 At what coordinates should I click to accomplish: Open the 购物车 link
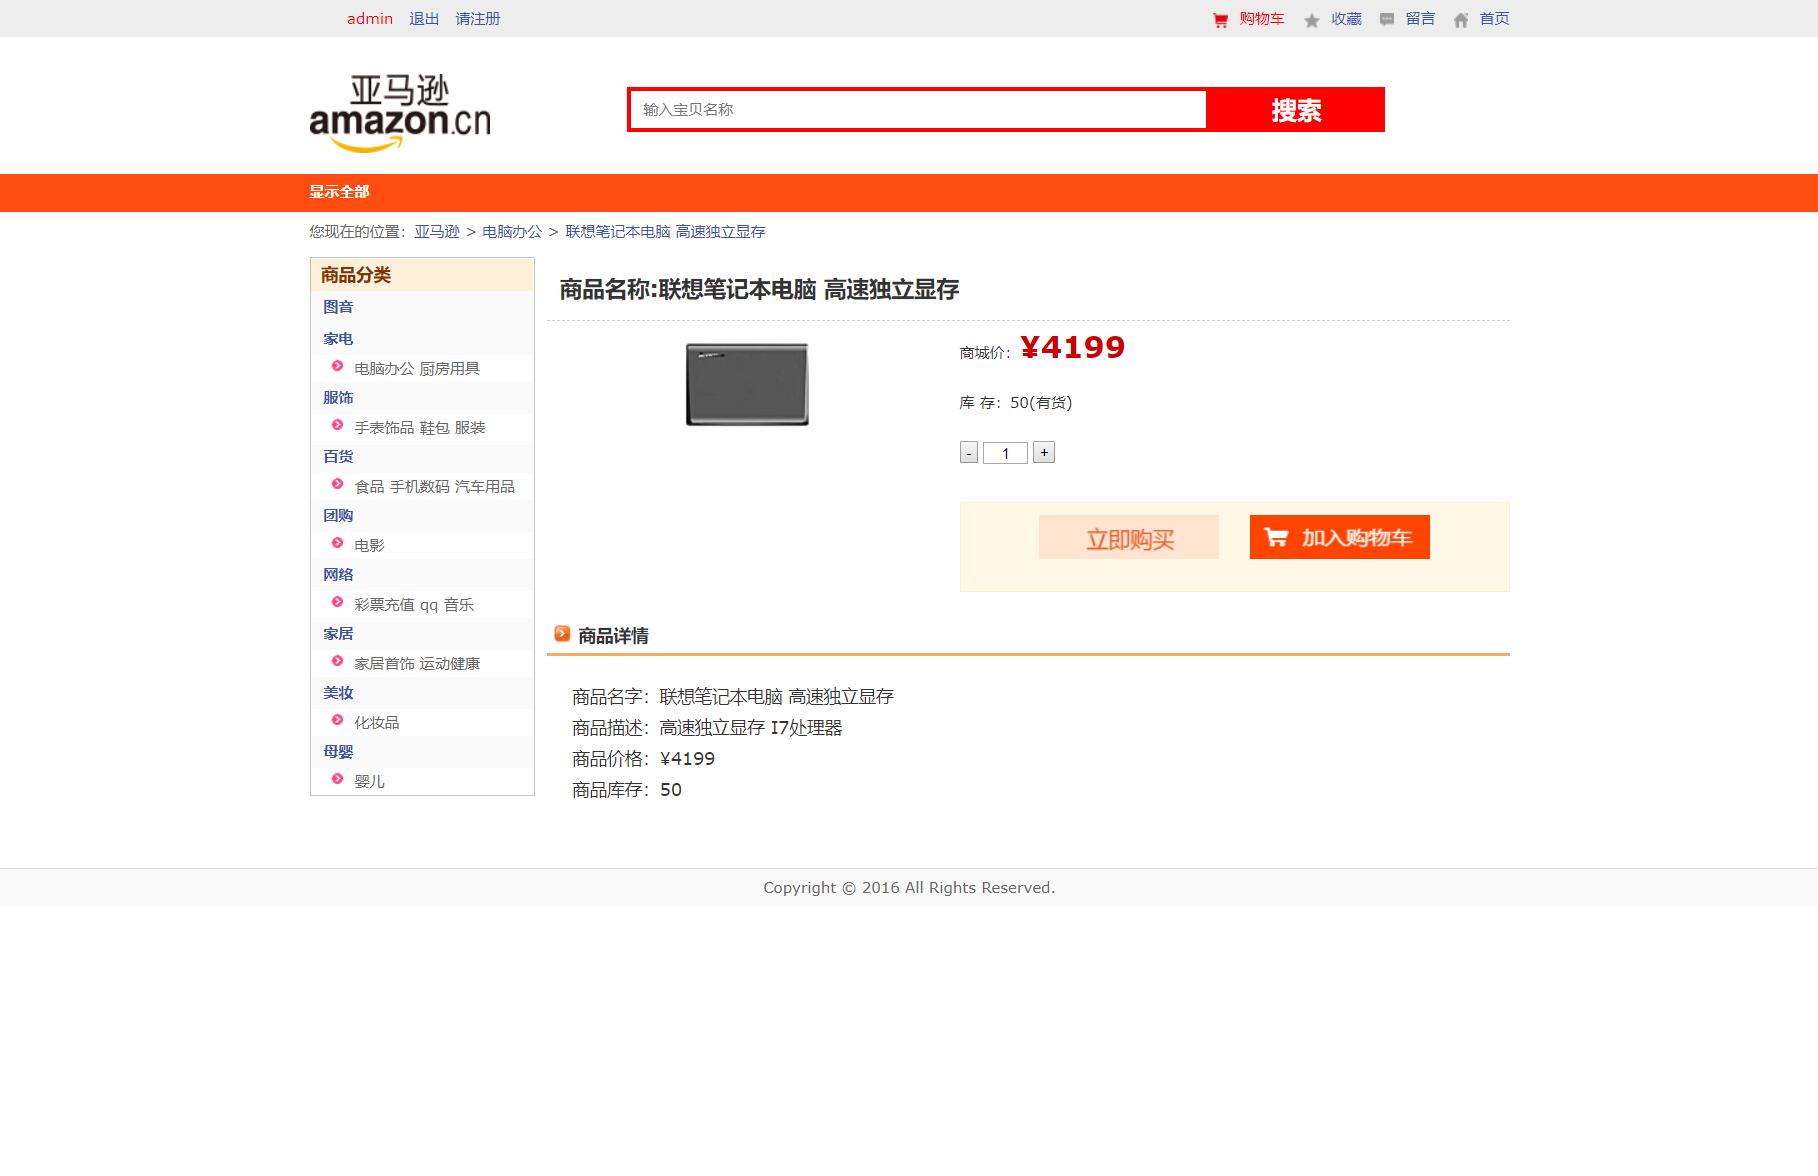coord(1262,19)
